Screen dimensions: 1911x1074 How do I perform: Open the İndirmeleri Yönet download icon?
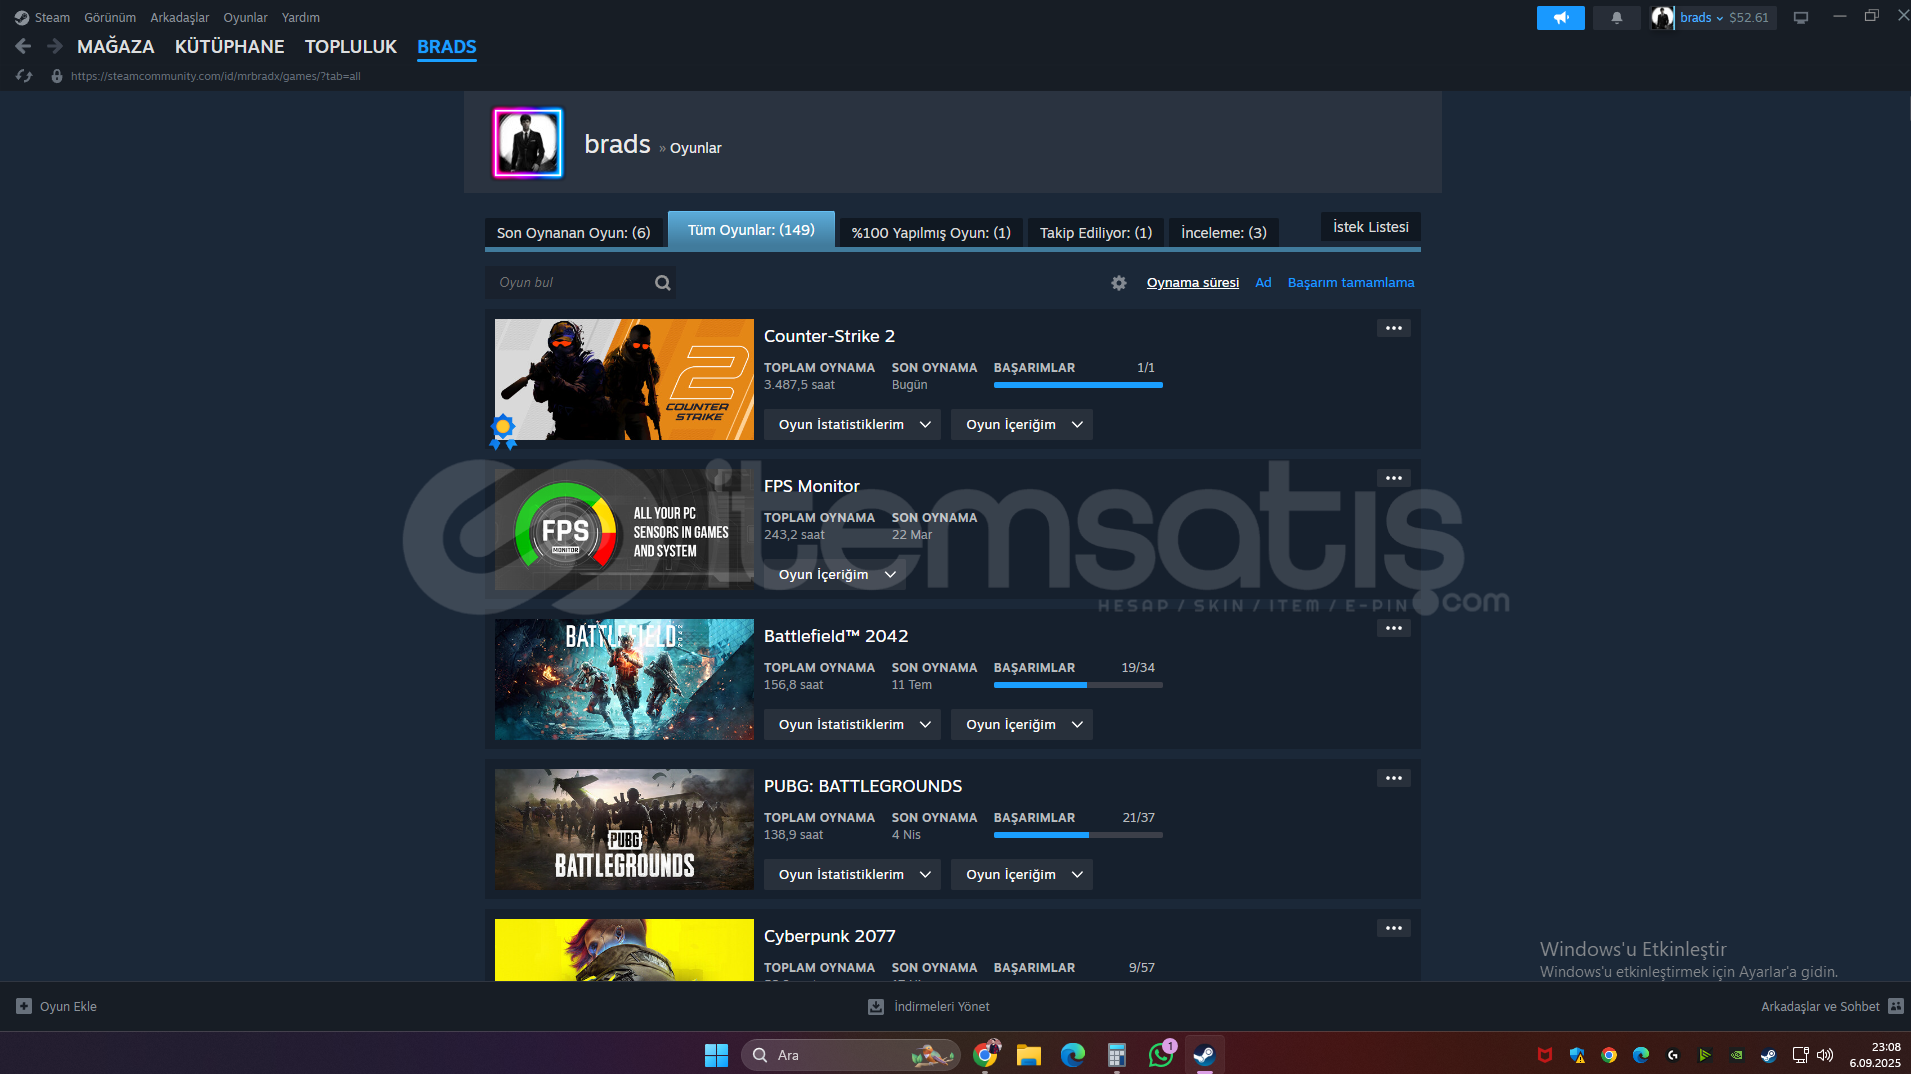[x=876, y=1006]
